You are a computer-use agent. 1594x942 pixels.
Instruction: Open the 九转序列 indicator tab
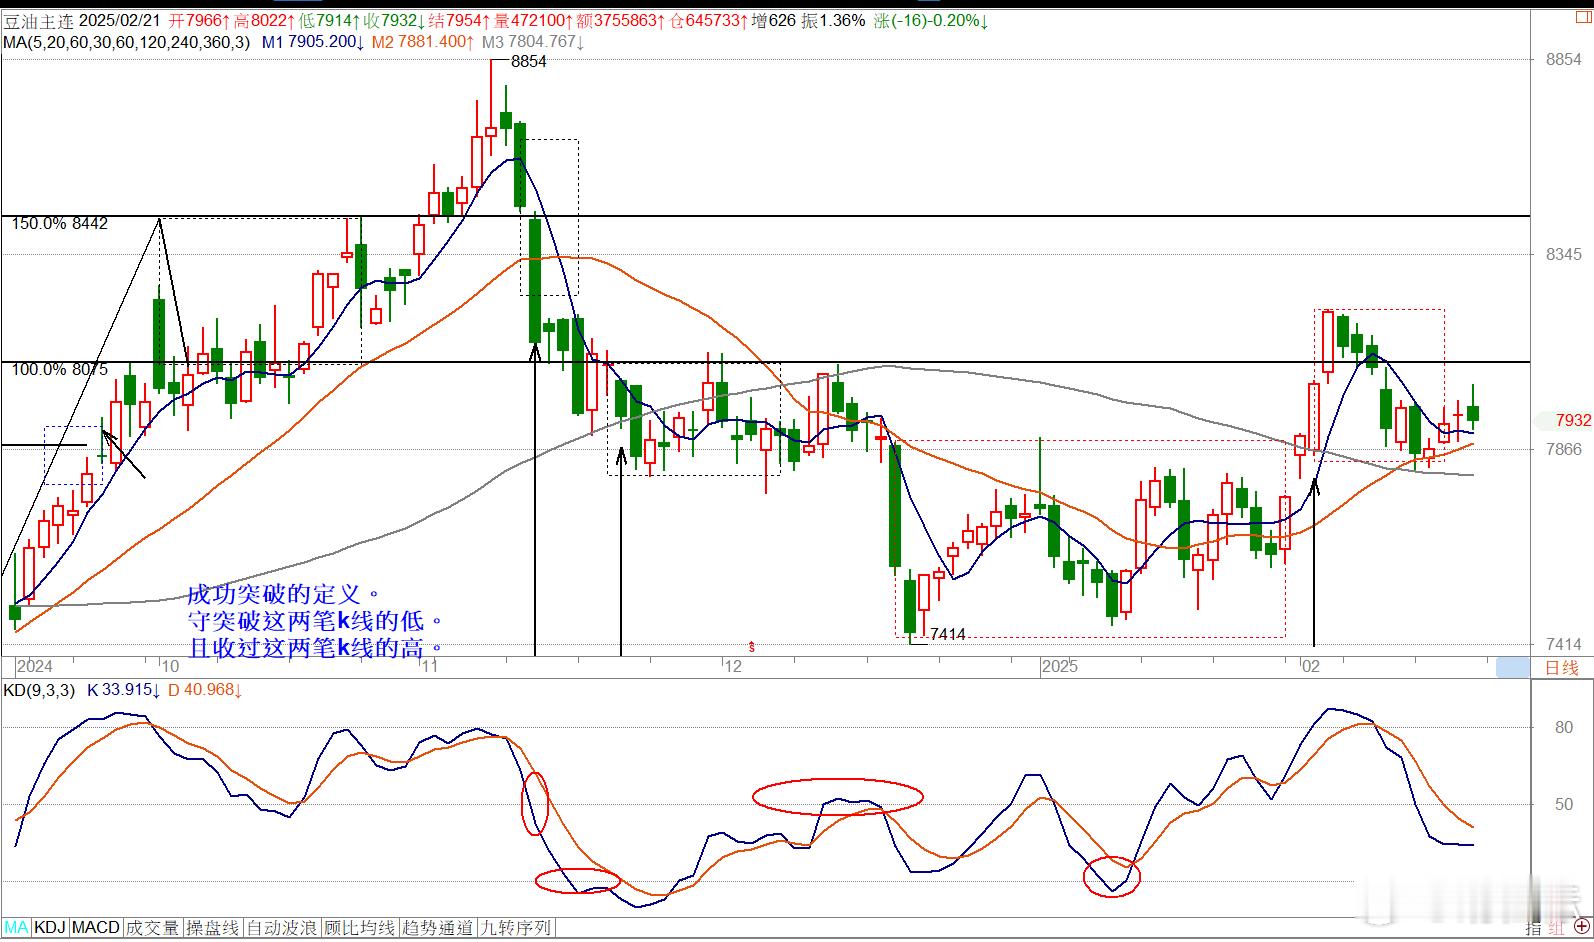pyautogui.click(x=515, y=928)
